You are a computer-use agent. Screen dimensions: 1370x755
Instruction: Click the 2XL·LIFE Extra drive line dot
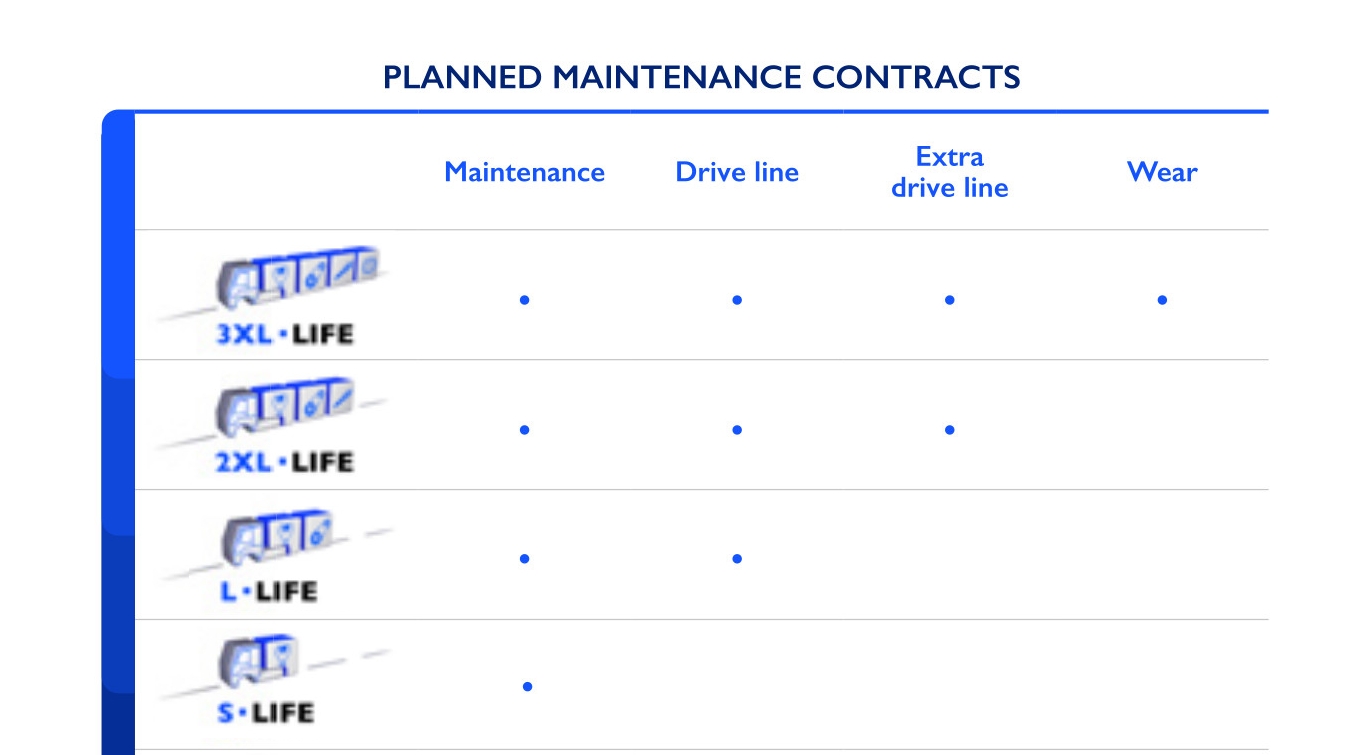click(x=949, y=430)
